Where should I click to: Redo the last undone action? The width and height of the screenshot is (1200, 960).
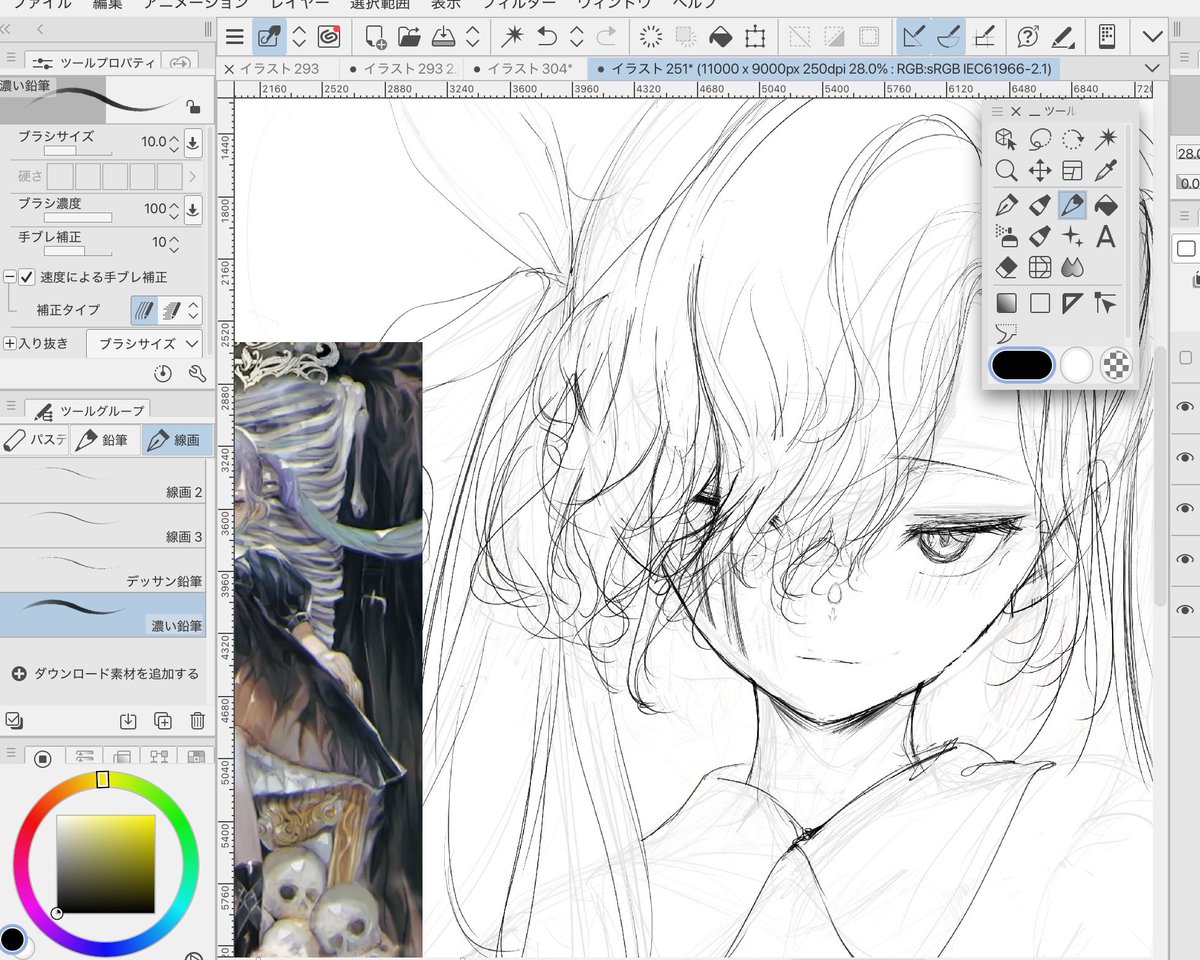coord(606,37)
